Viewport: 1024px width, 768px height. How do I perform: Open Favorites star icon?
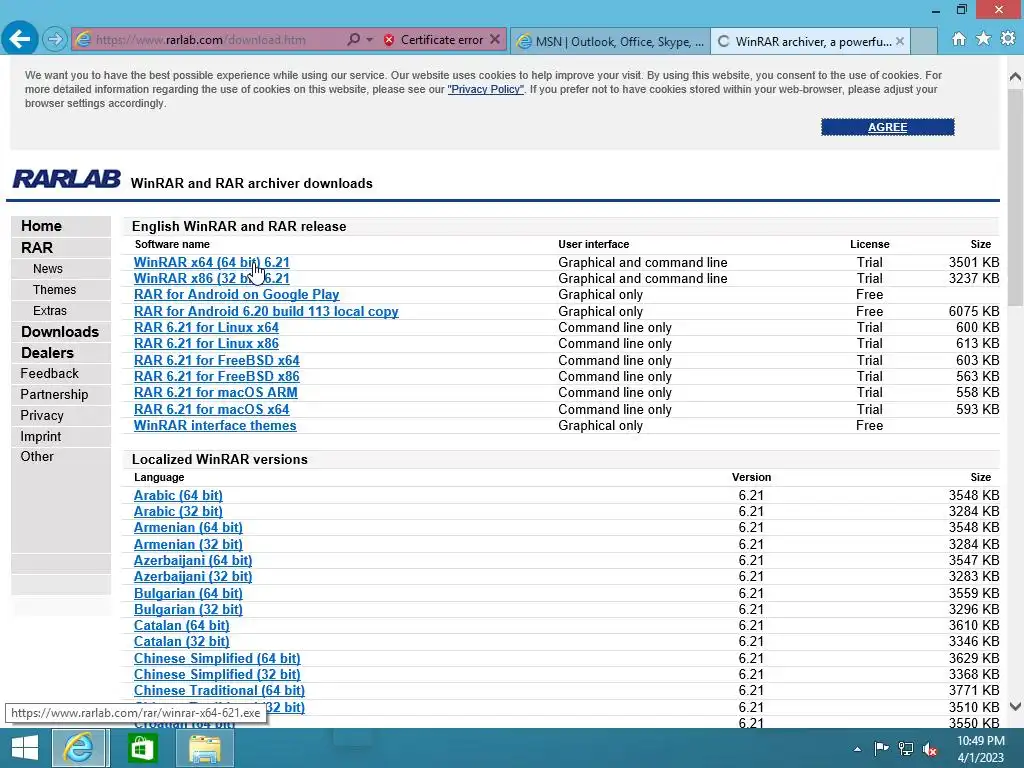point(983,39)
